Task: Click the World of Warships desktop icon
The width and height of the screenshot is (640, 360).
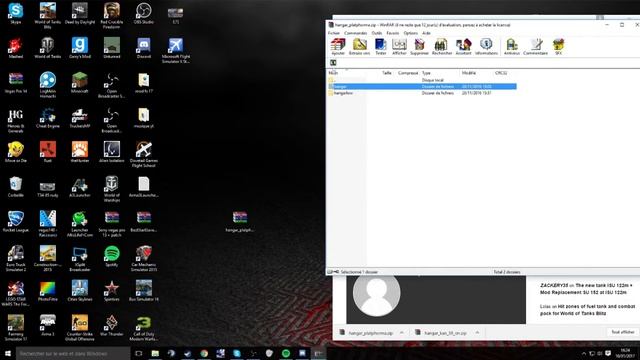Action: 111,189
